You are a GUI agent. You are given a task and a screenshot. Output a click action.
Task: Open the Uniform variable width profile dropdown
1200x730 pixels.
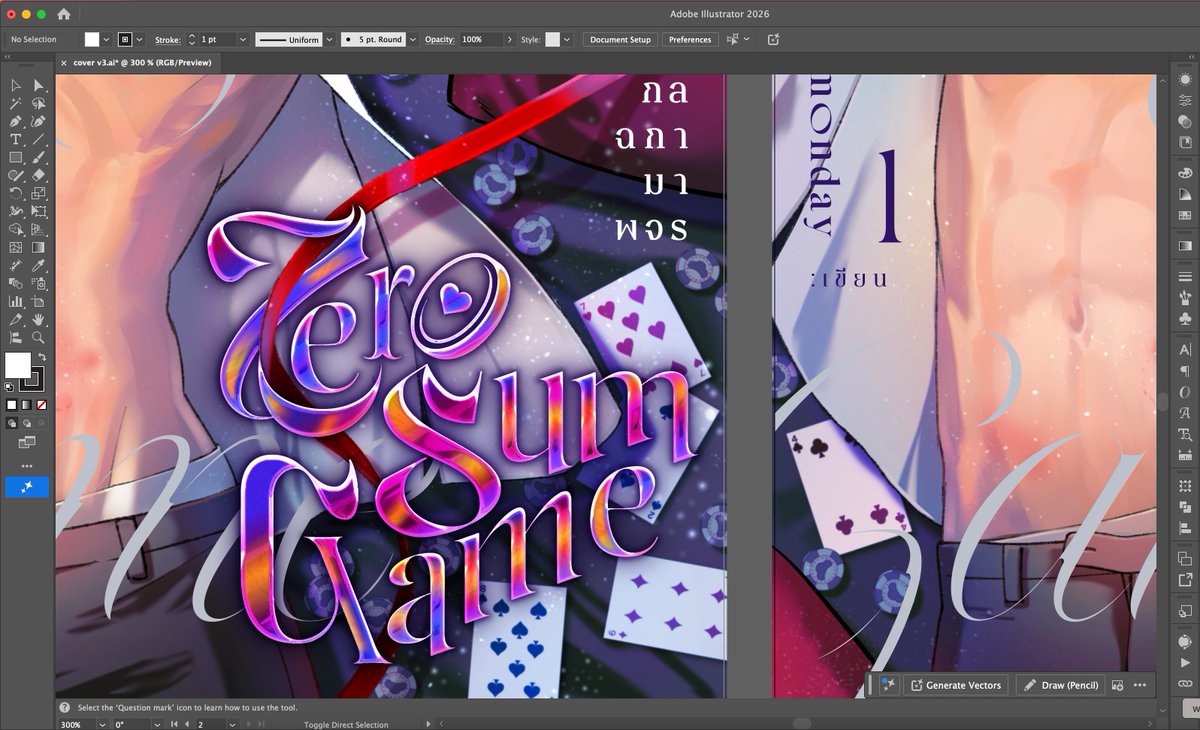[329, 40]
